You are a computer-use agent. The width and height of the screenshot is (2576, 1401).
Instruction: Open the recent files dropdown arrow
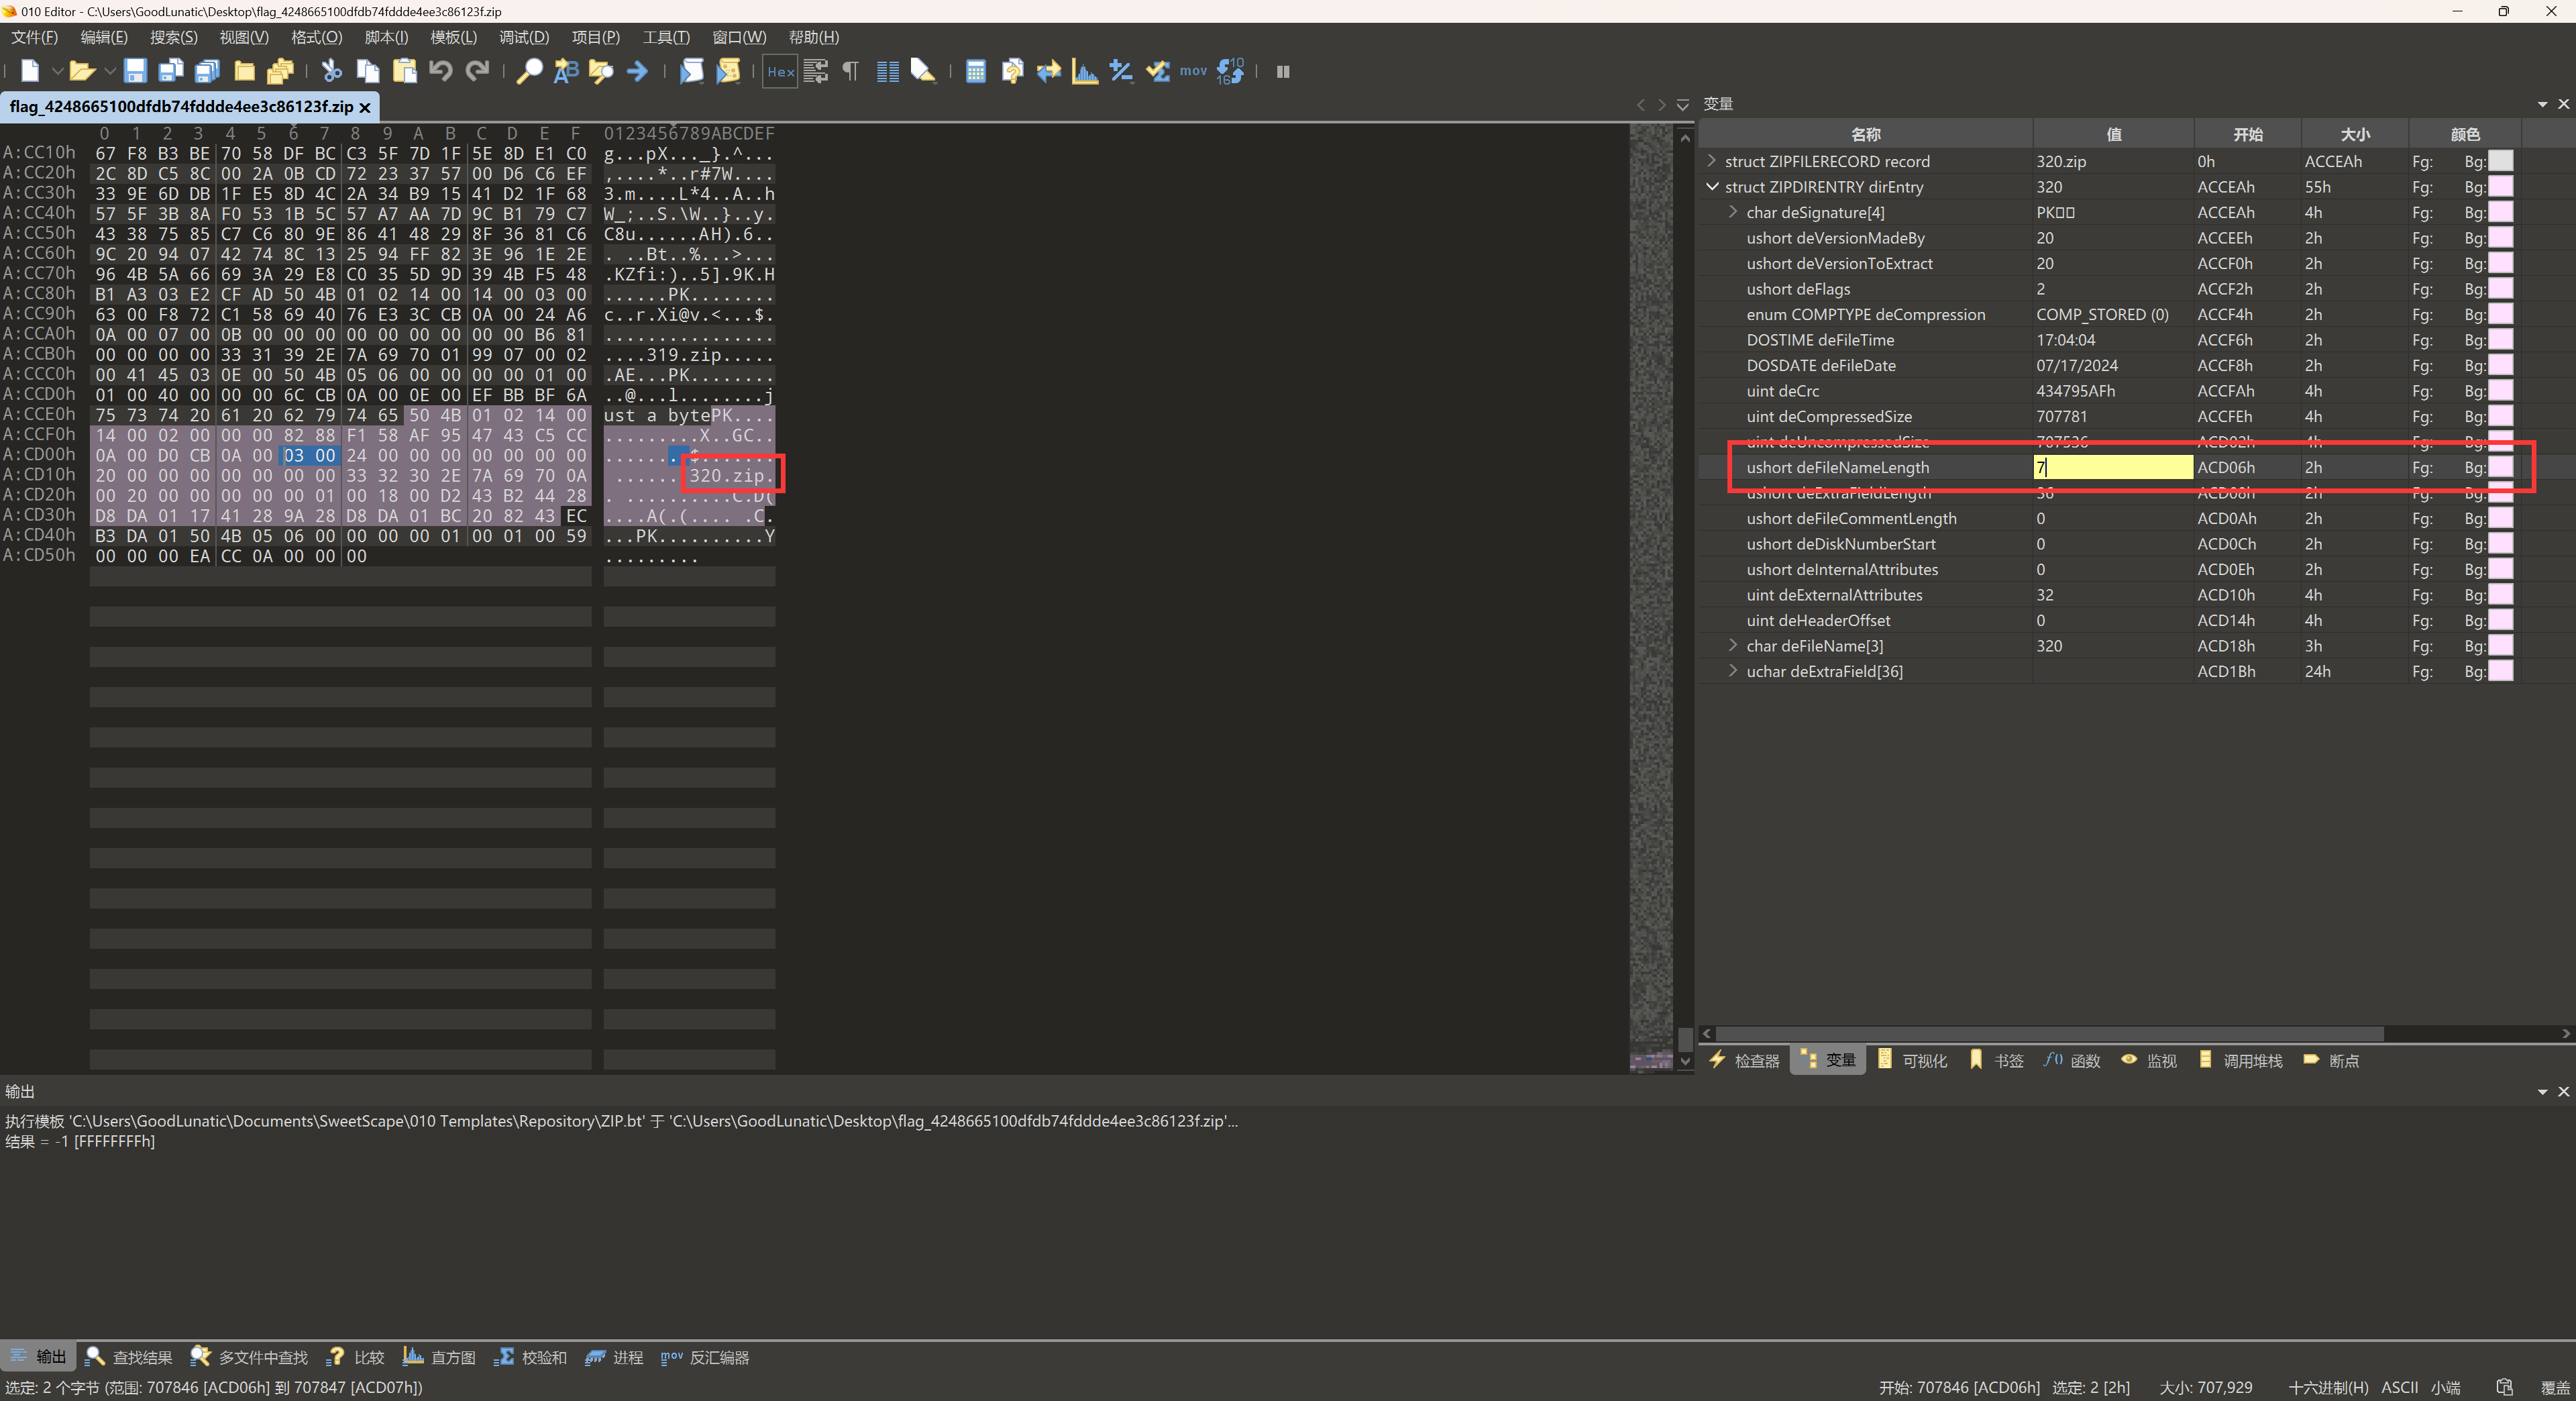coord(109,71)
